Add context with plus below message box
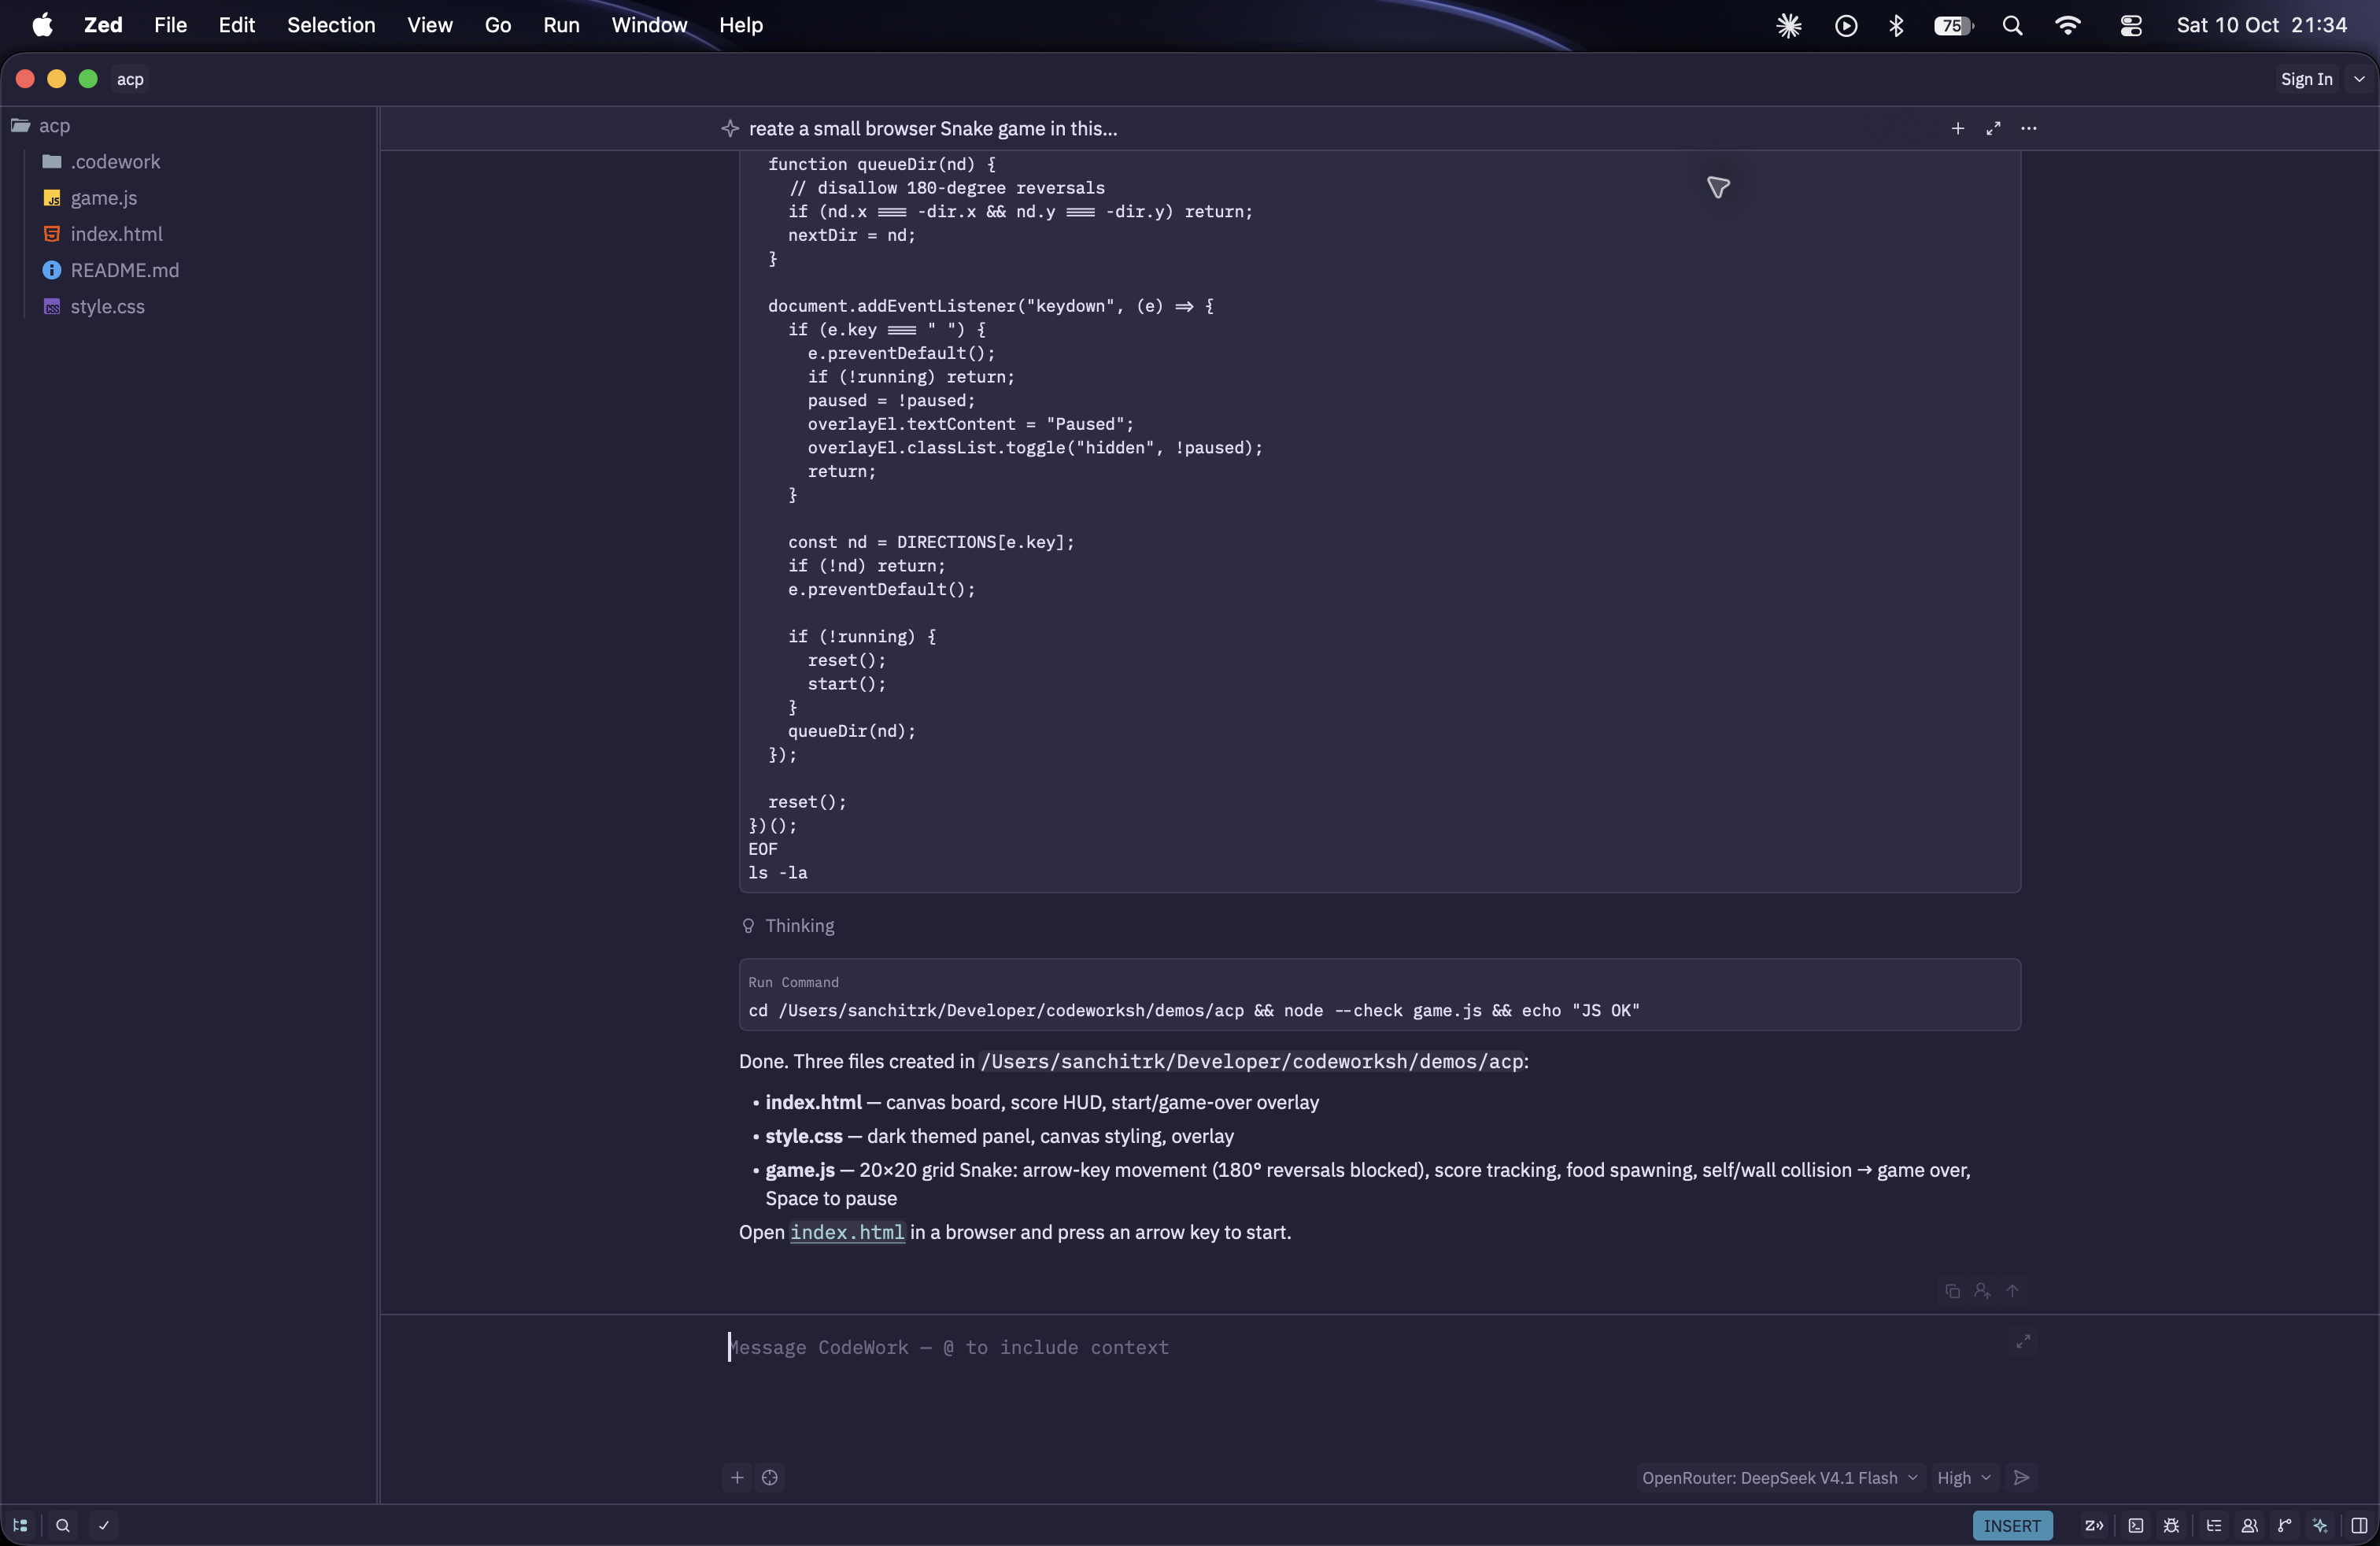 tap(737, 1477)
